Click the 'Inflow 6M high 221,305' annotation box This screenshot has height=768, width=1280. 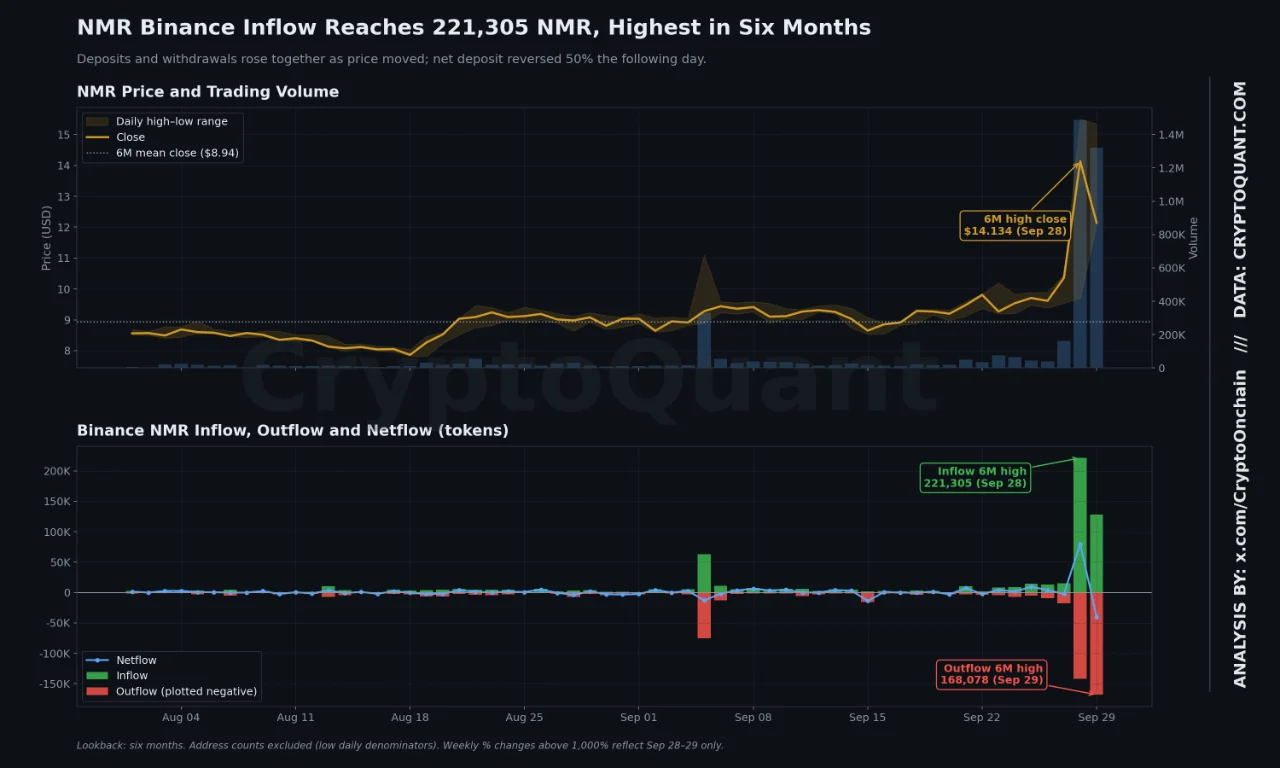975,477
